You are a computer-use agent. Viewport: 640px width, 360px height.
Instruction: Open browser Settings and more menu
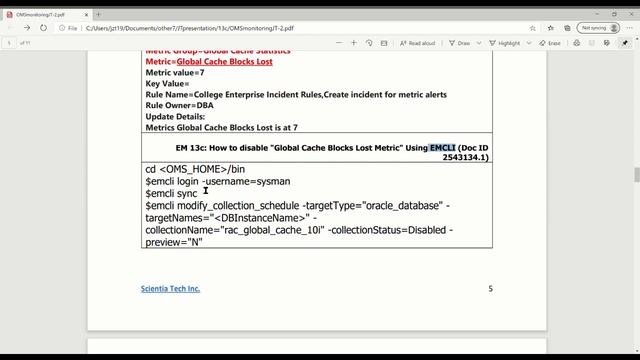(630, 28)
